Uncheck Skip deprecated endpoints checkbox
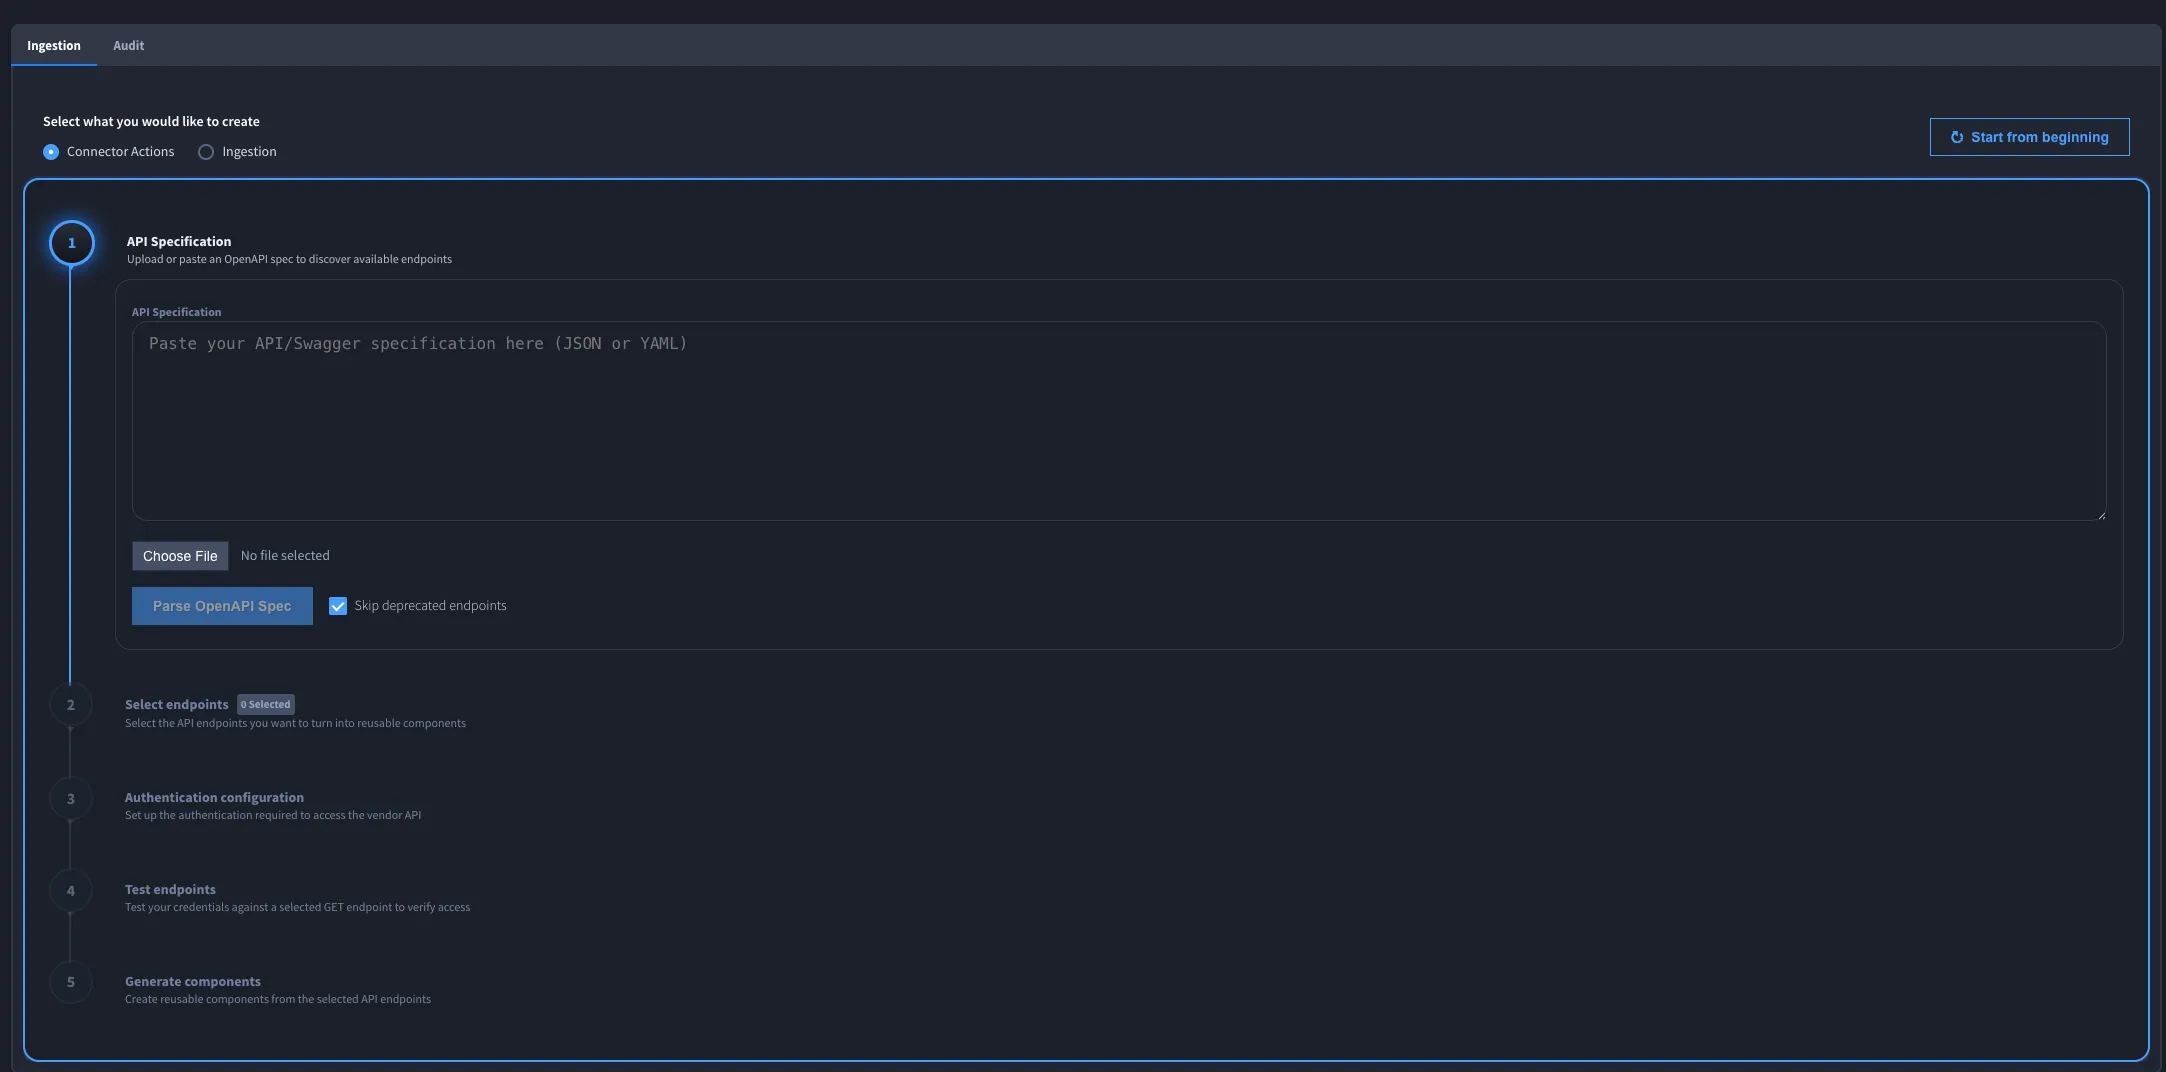 pyautogui.click(x=338, y=606)
